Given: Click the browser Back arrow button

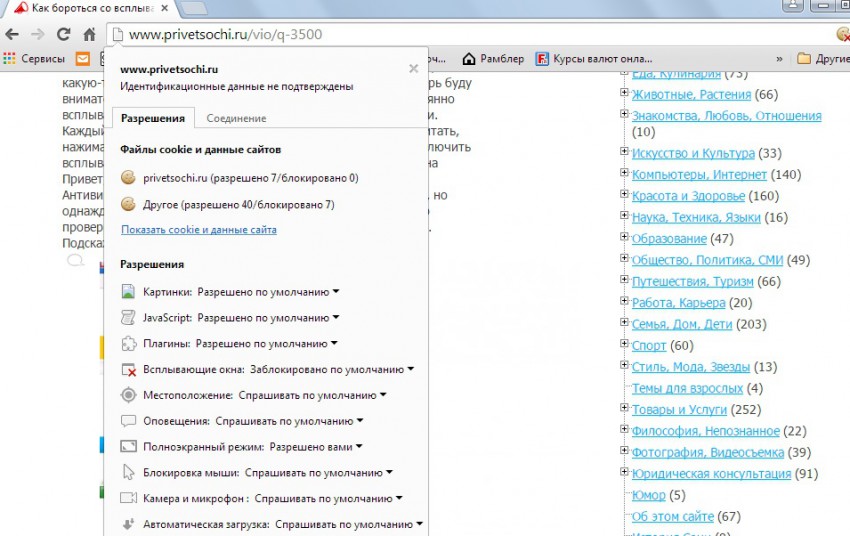Looking at the screenshot, I should pos(13,34).
